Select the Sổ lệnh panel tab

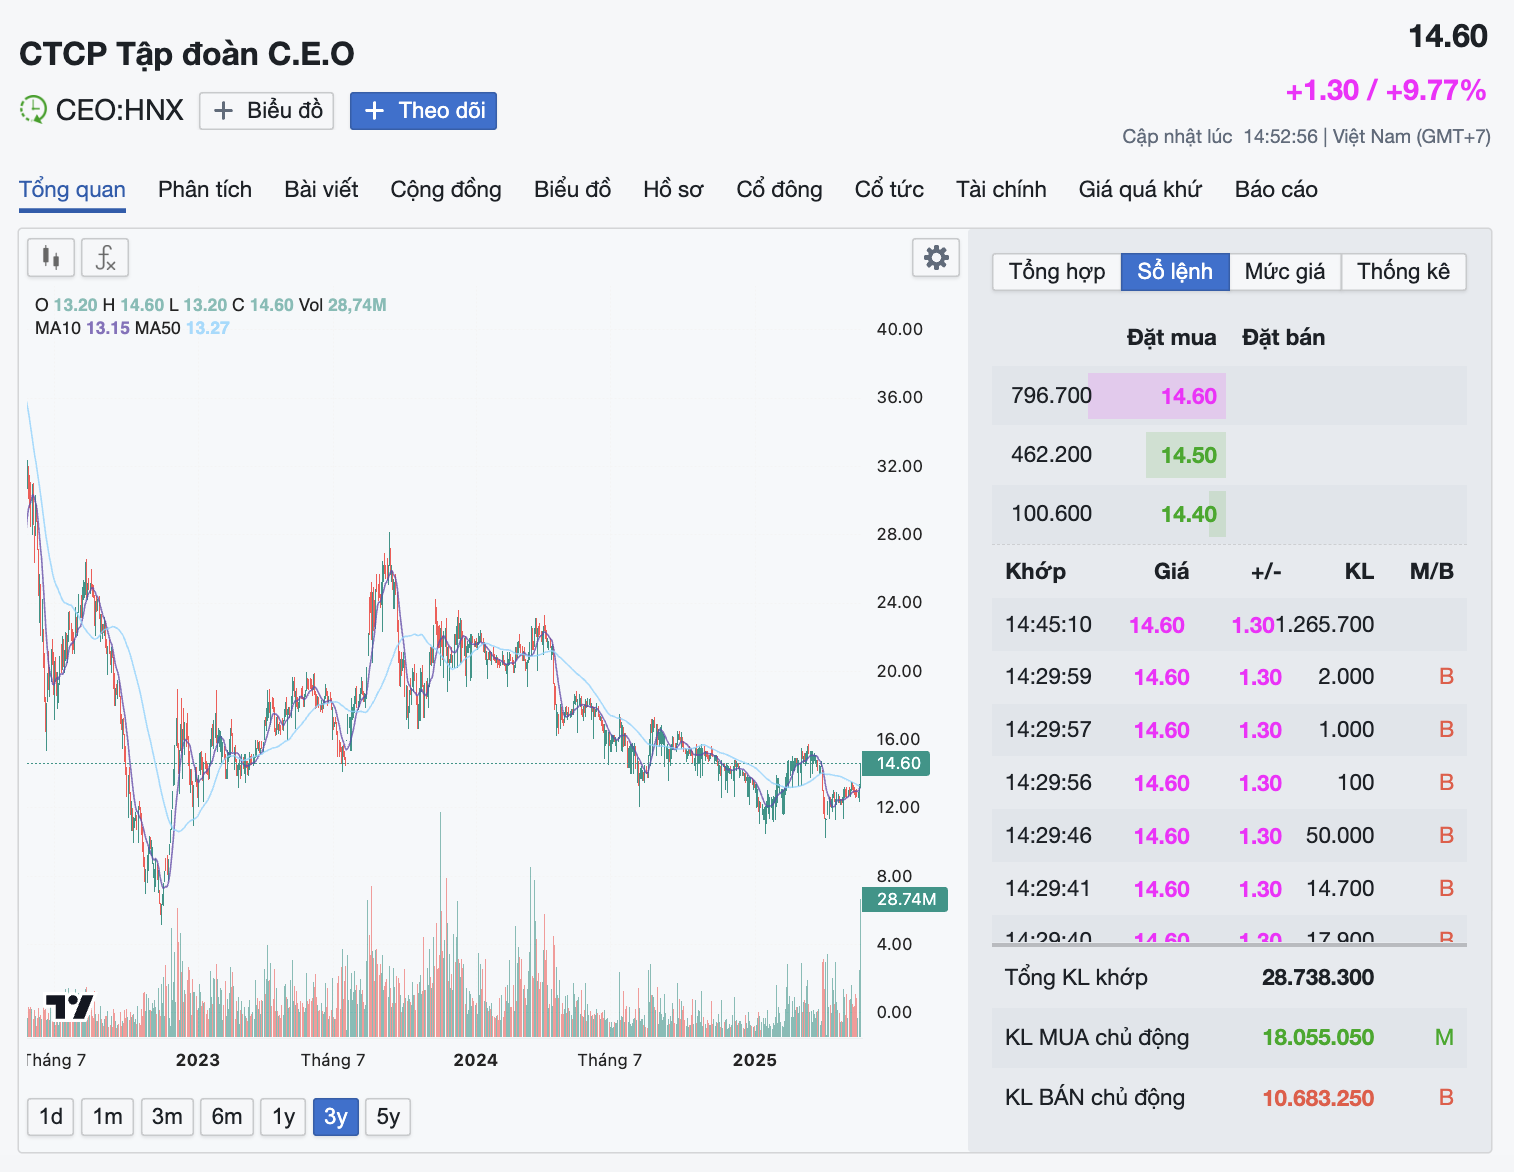[x=1175, y=272]
